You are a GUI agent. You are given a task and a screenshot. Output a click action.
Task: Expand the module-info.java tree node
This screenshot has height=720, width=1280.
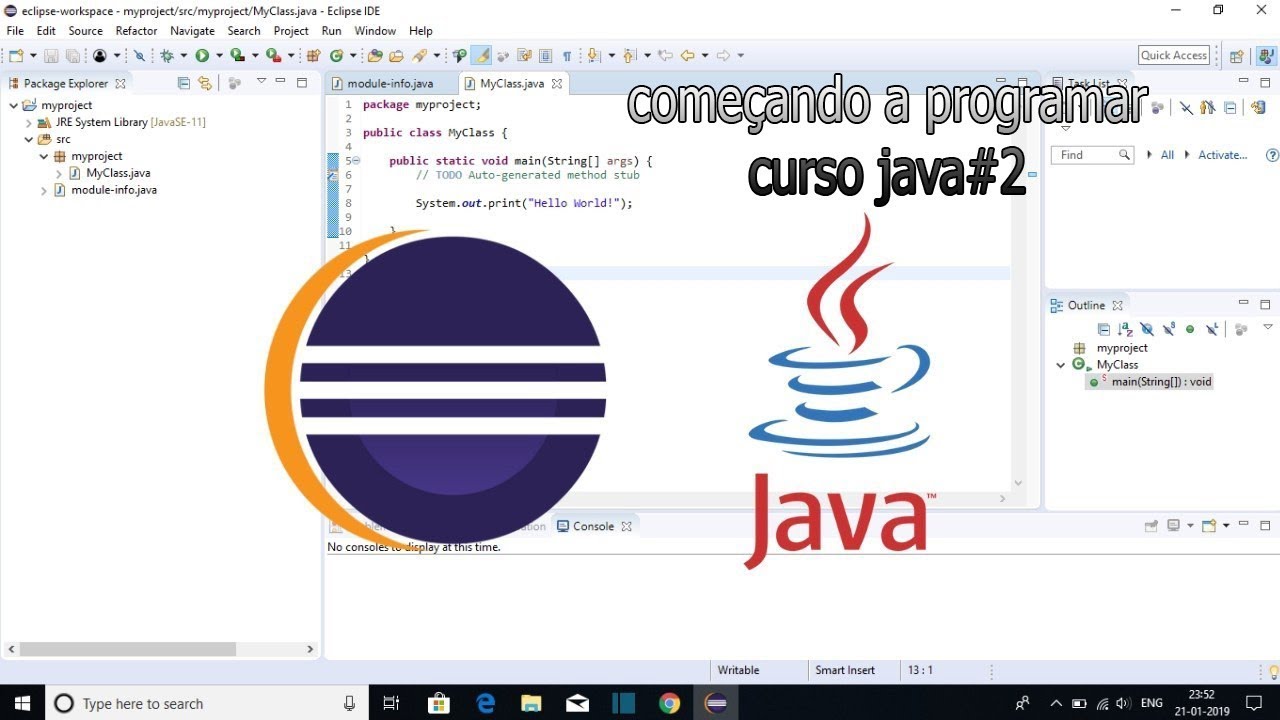[44, 190]
